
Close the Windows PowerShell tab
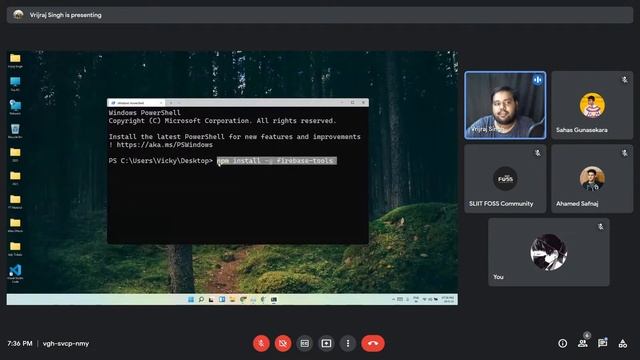161,103
